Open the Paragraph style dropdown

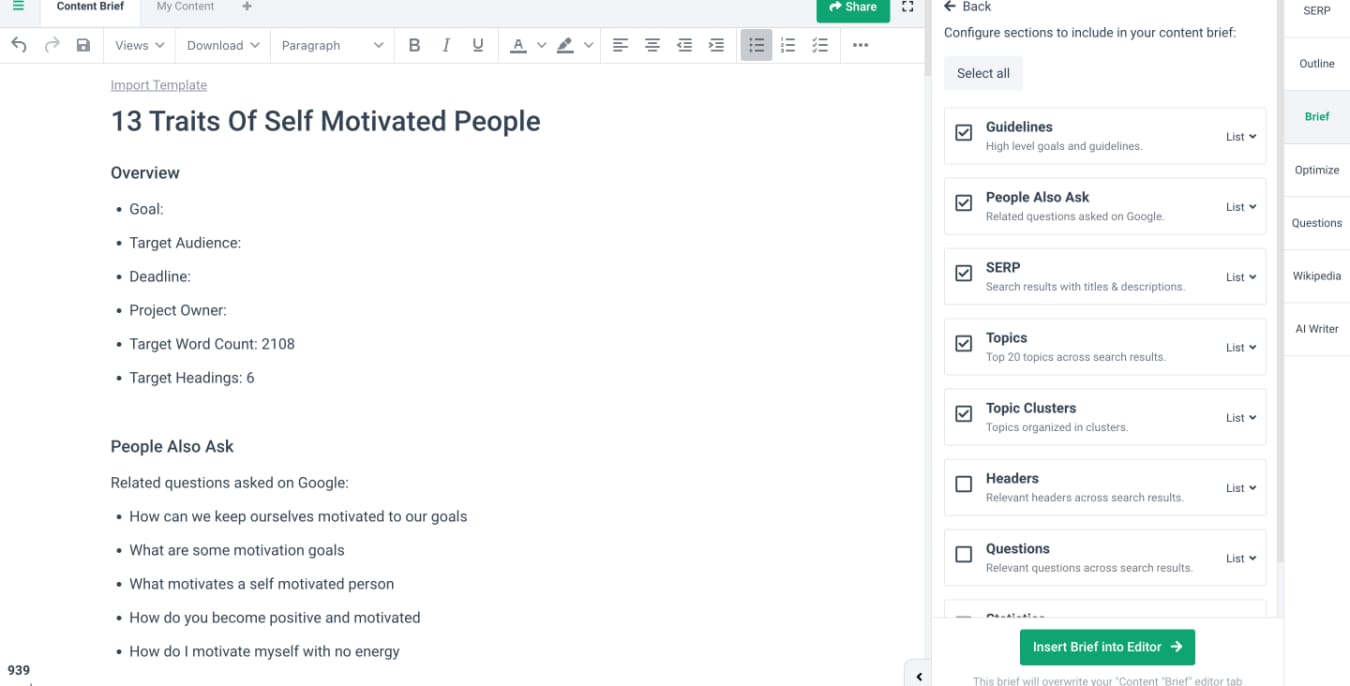332,45
